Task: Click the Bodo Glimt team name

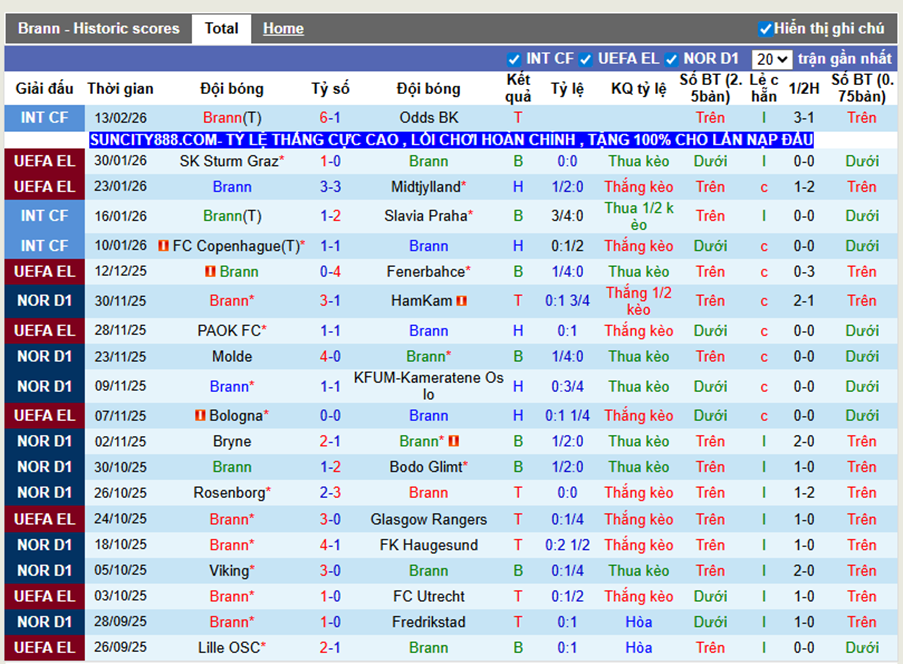Action: pyautogui.click(x=426, y=467)
